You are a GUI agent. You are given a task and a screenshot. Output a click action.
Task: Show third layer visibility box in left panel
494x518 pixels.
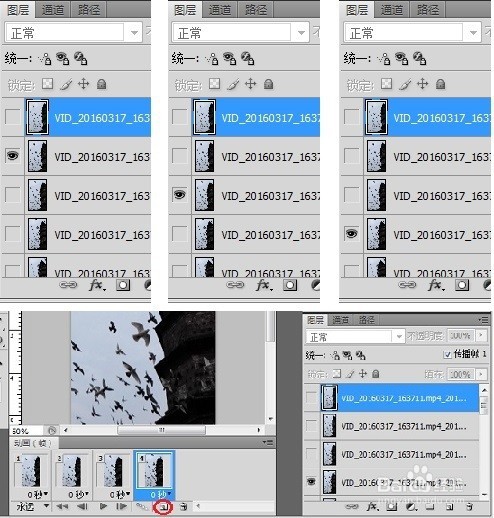coord(13,195)
